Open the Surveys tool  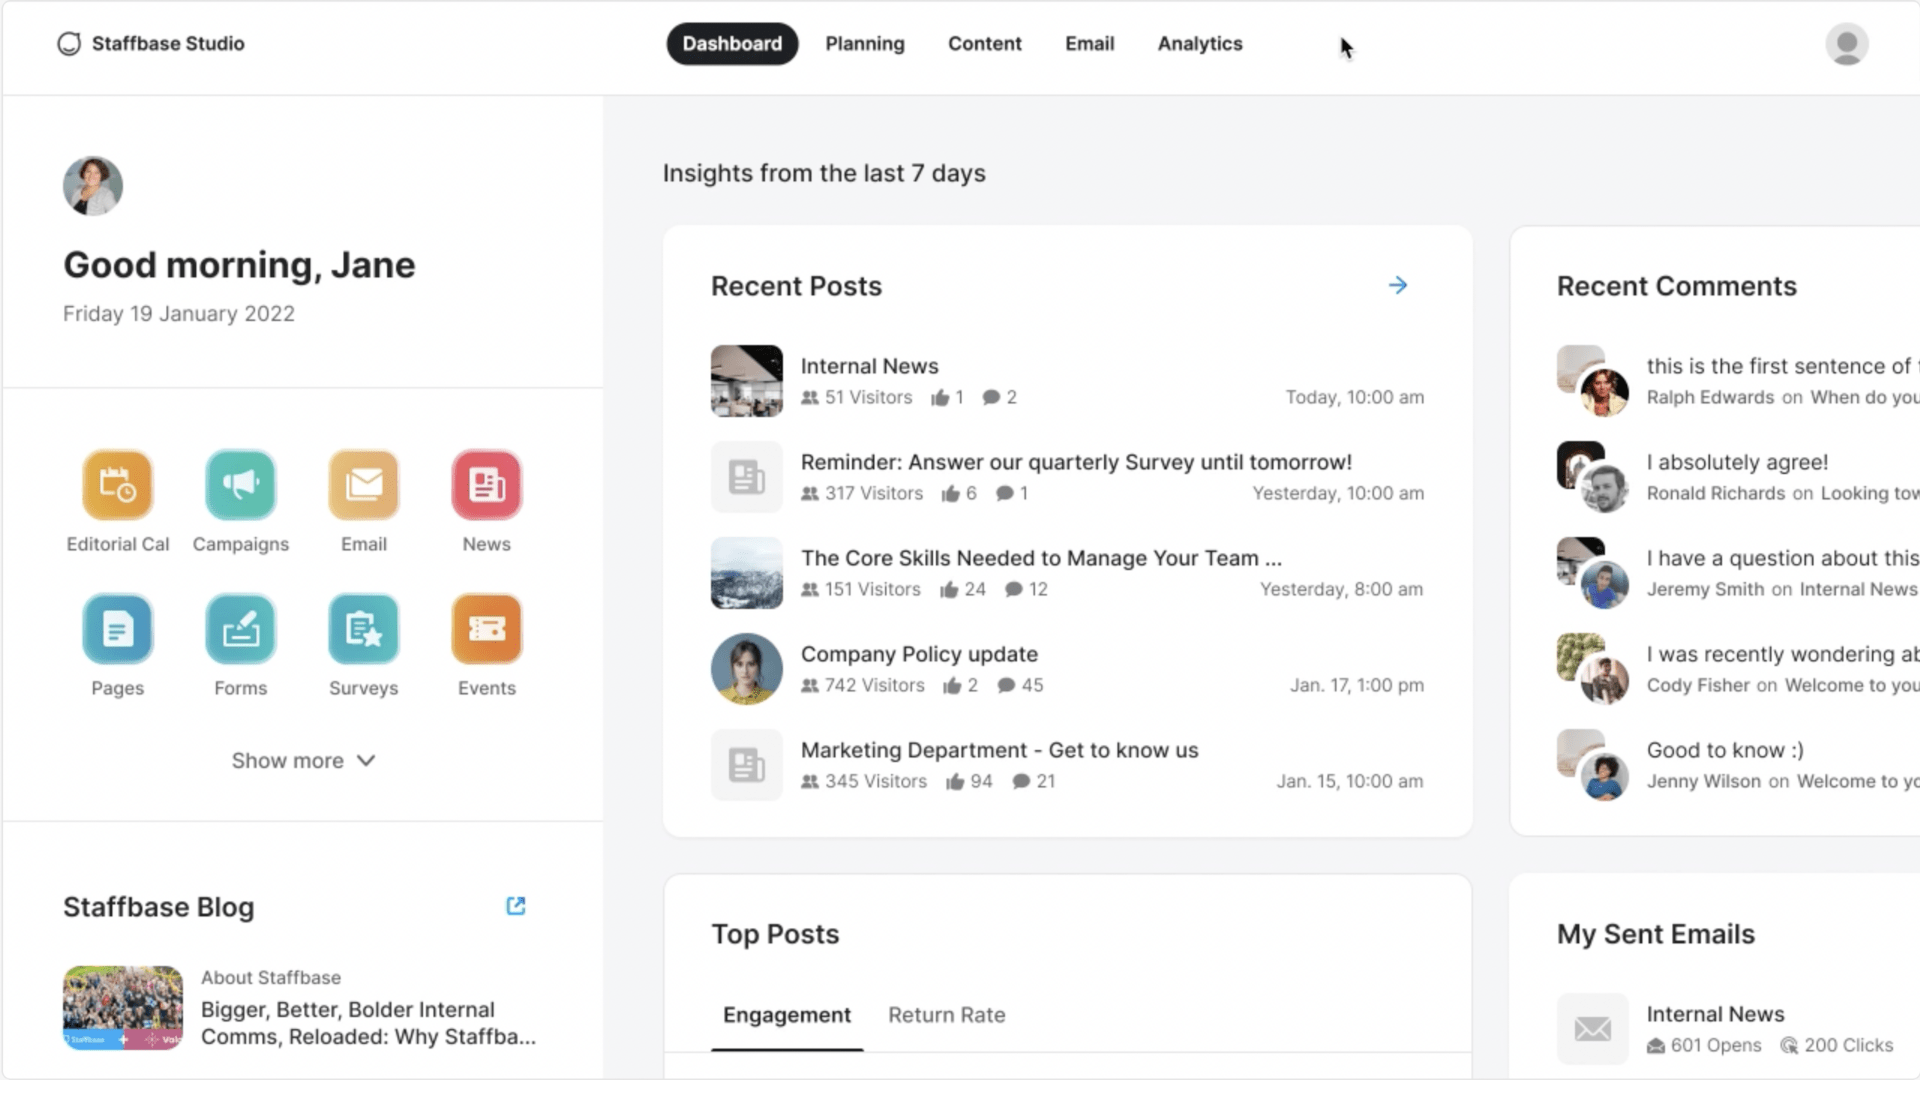tap(364, 628)
